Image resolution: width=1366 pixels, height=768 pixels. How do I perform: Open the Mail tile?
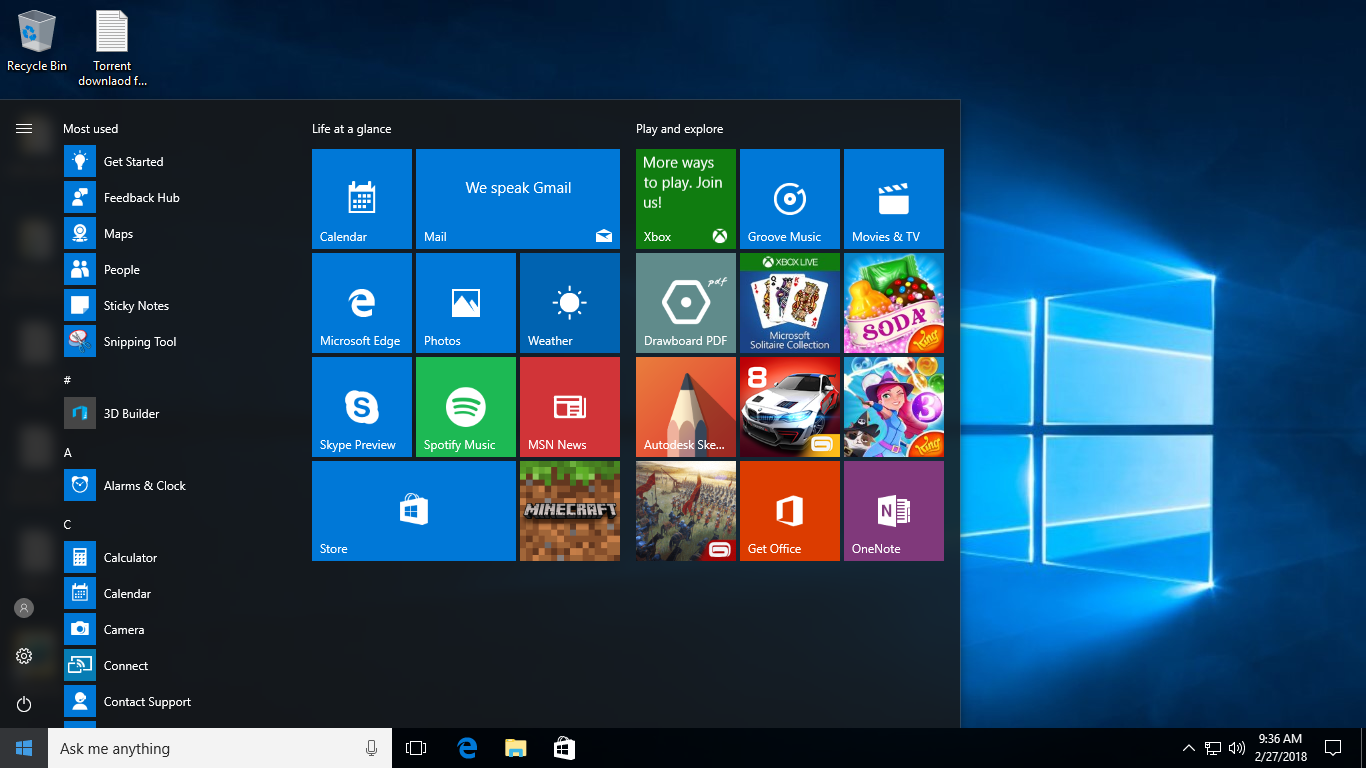(x=518, y=199)
